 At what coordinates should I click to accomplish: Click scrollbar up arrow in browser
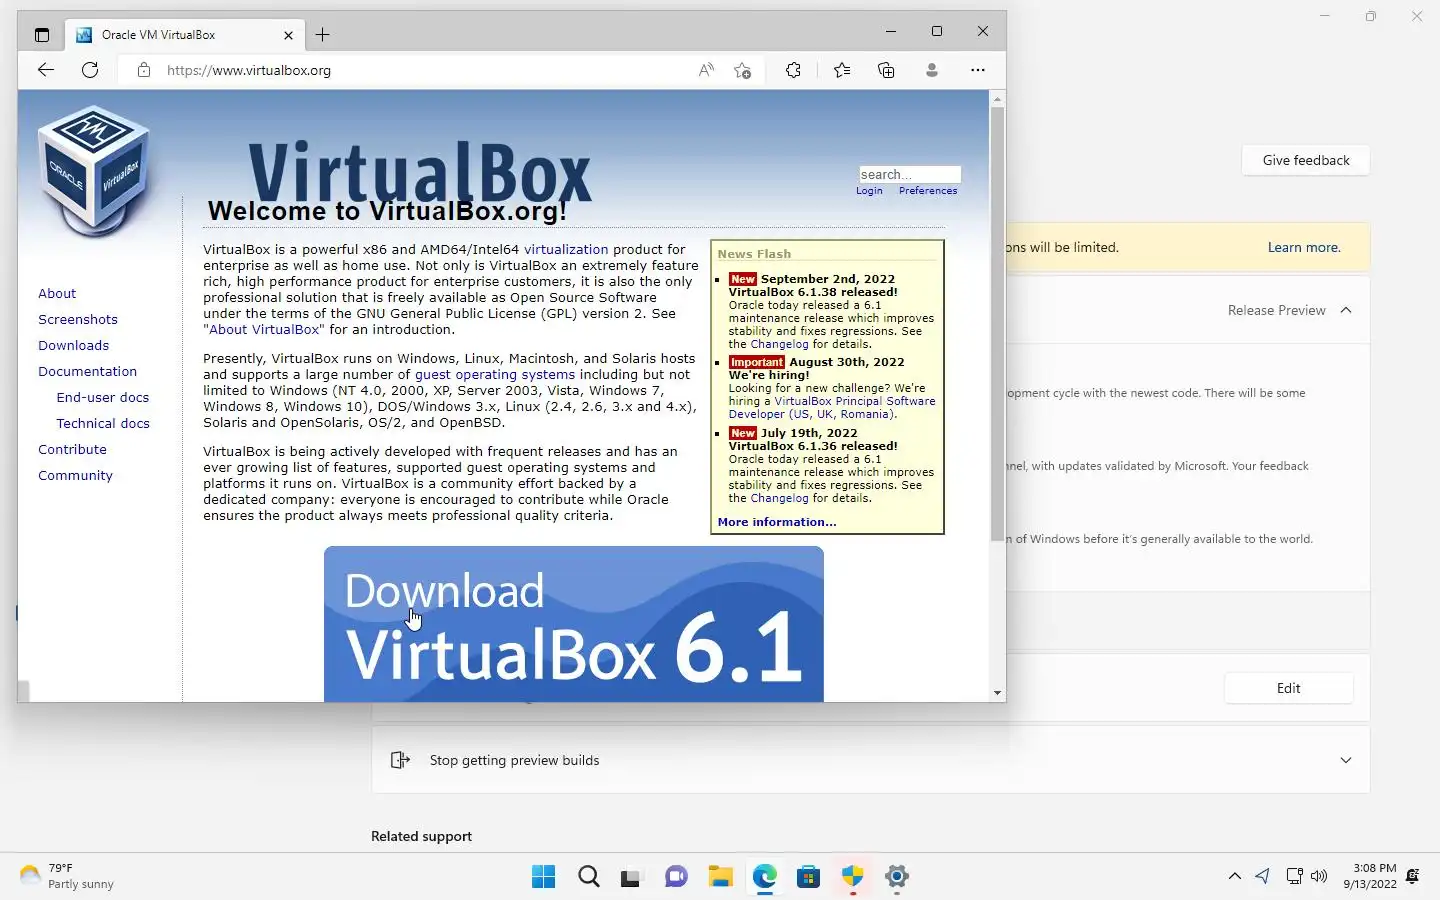pos(997,99)
